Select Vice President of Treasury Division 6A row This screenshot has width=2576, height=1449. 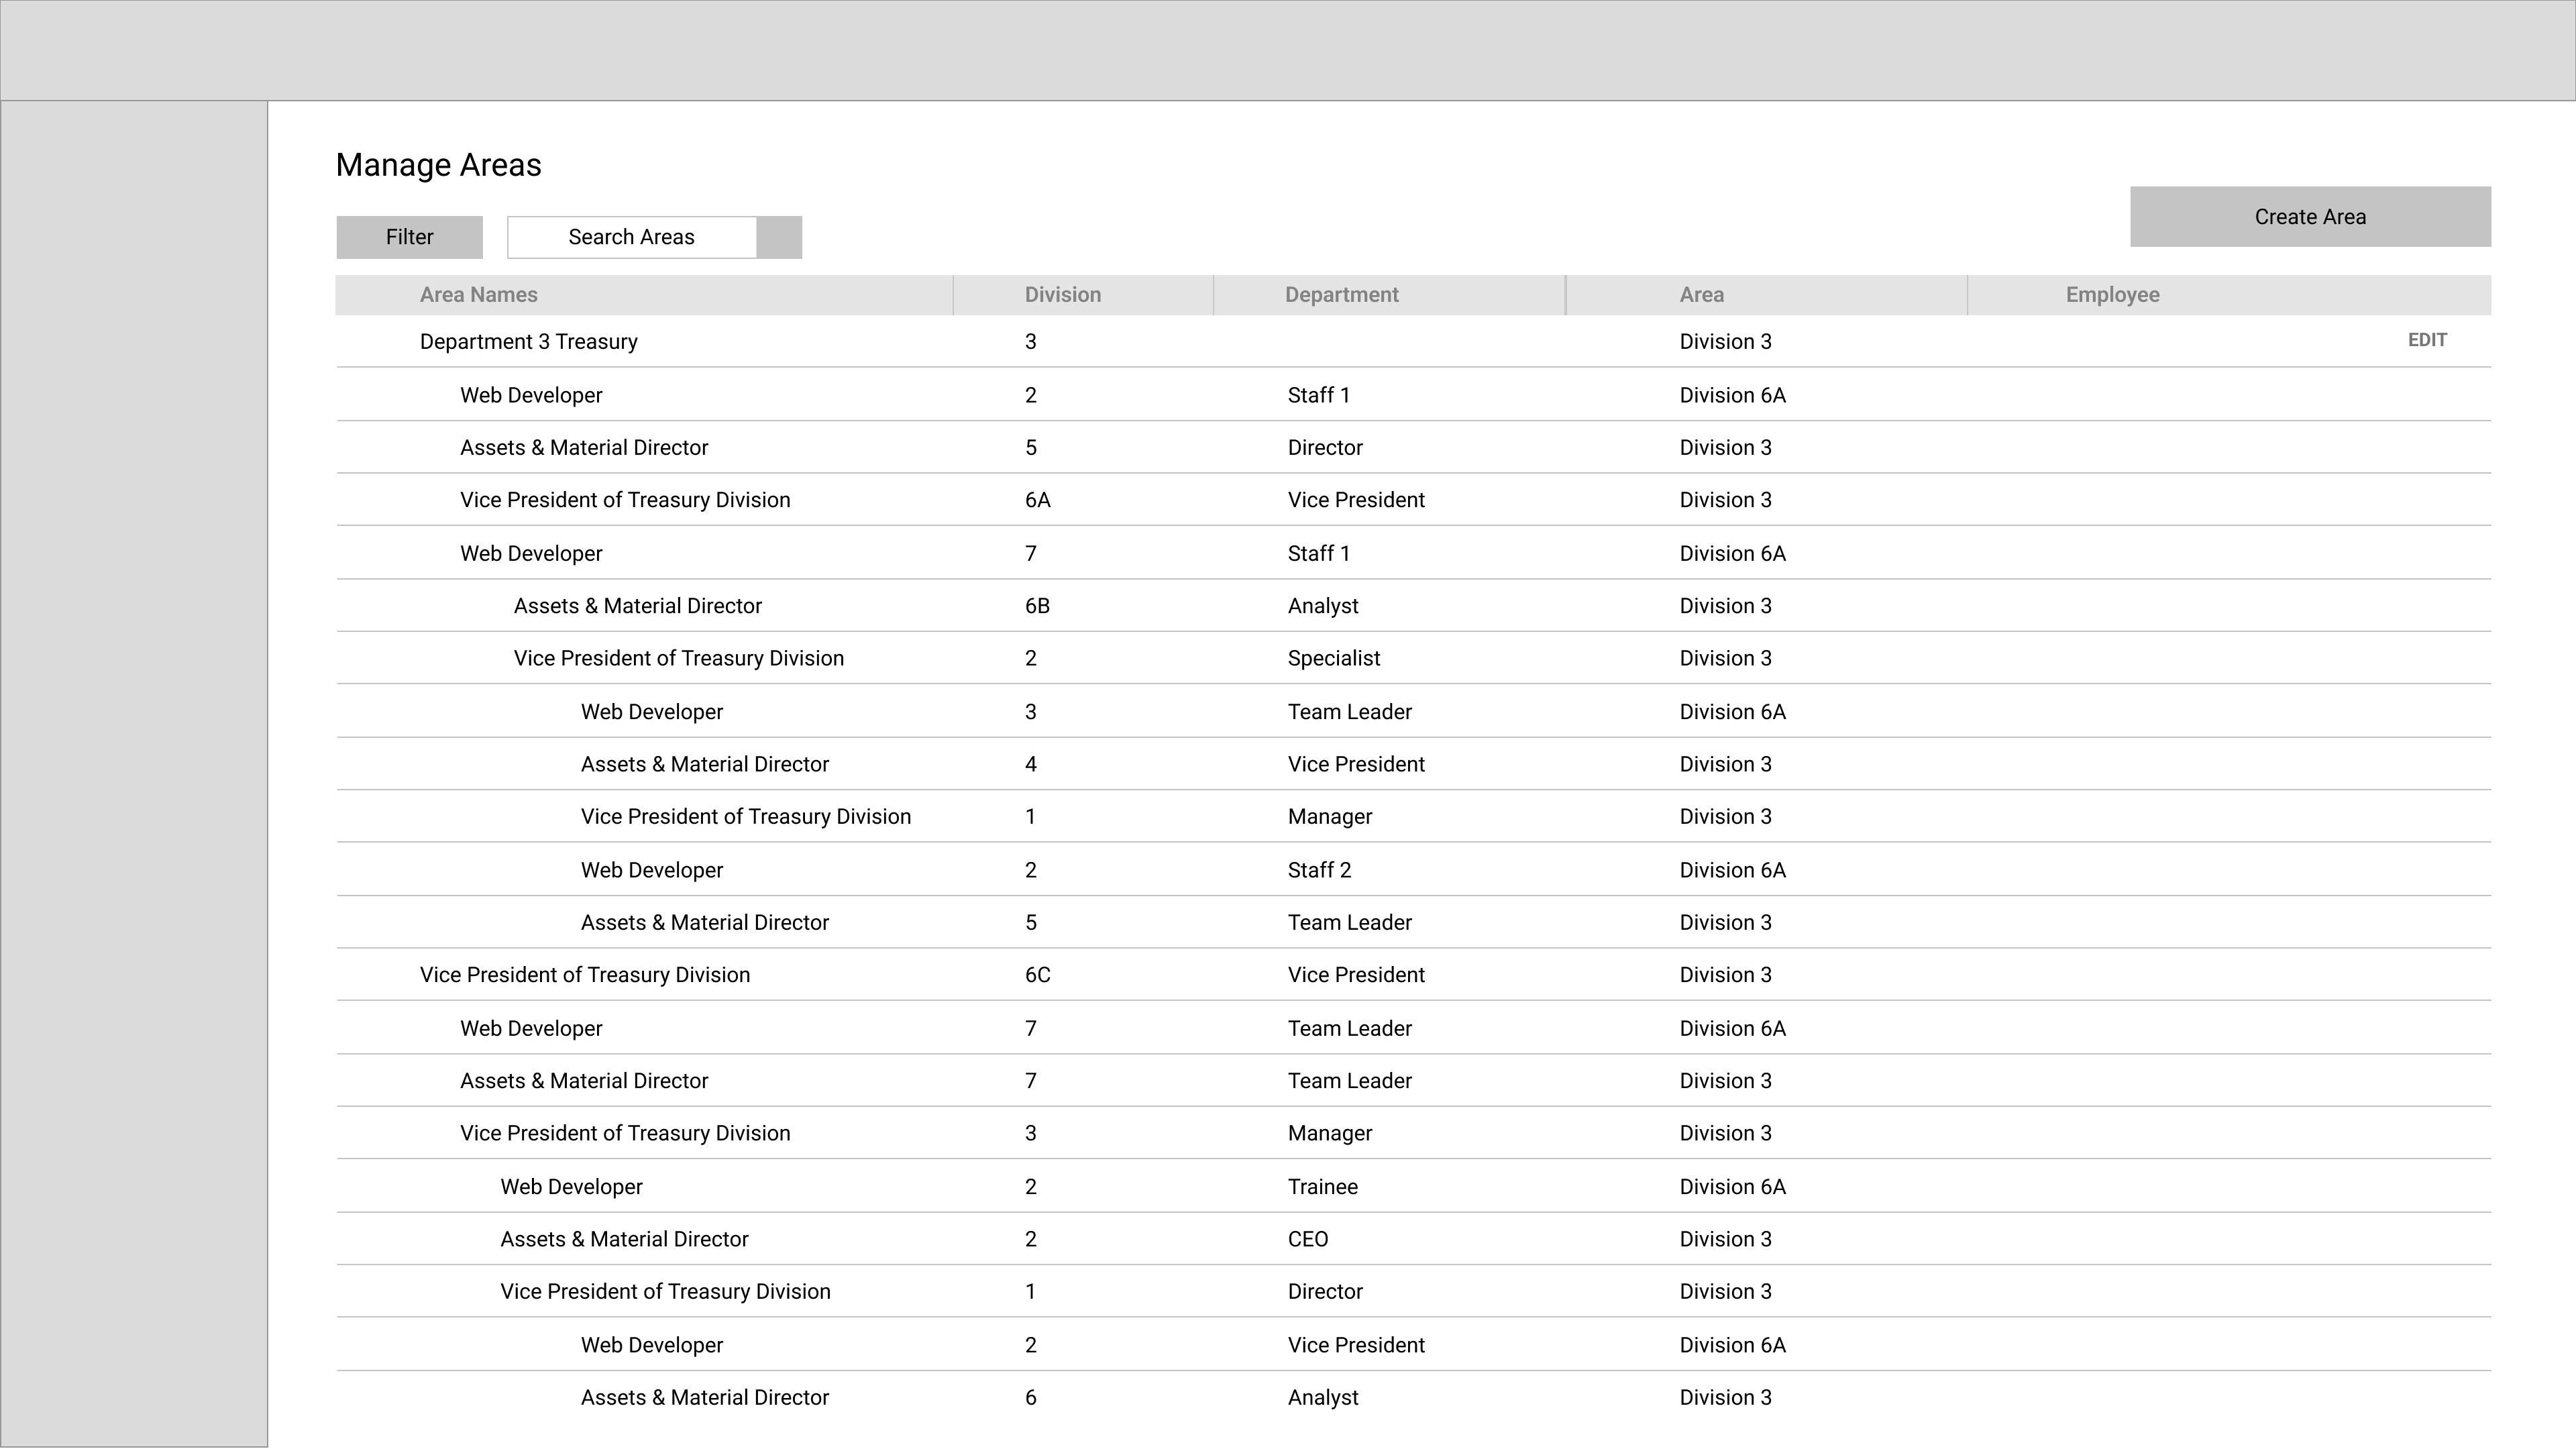click(x=624, y=500)
